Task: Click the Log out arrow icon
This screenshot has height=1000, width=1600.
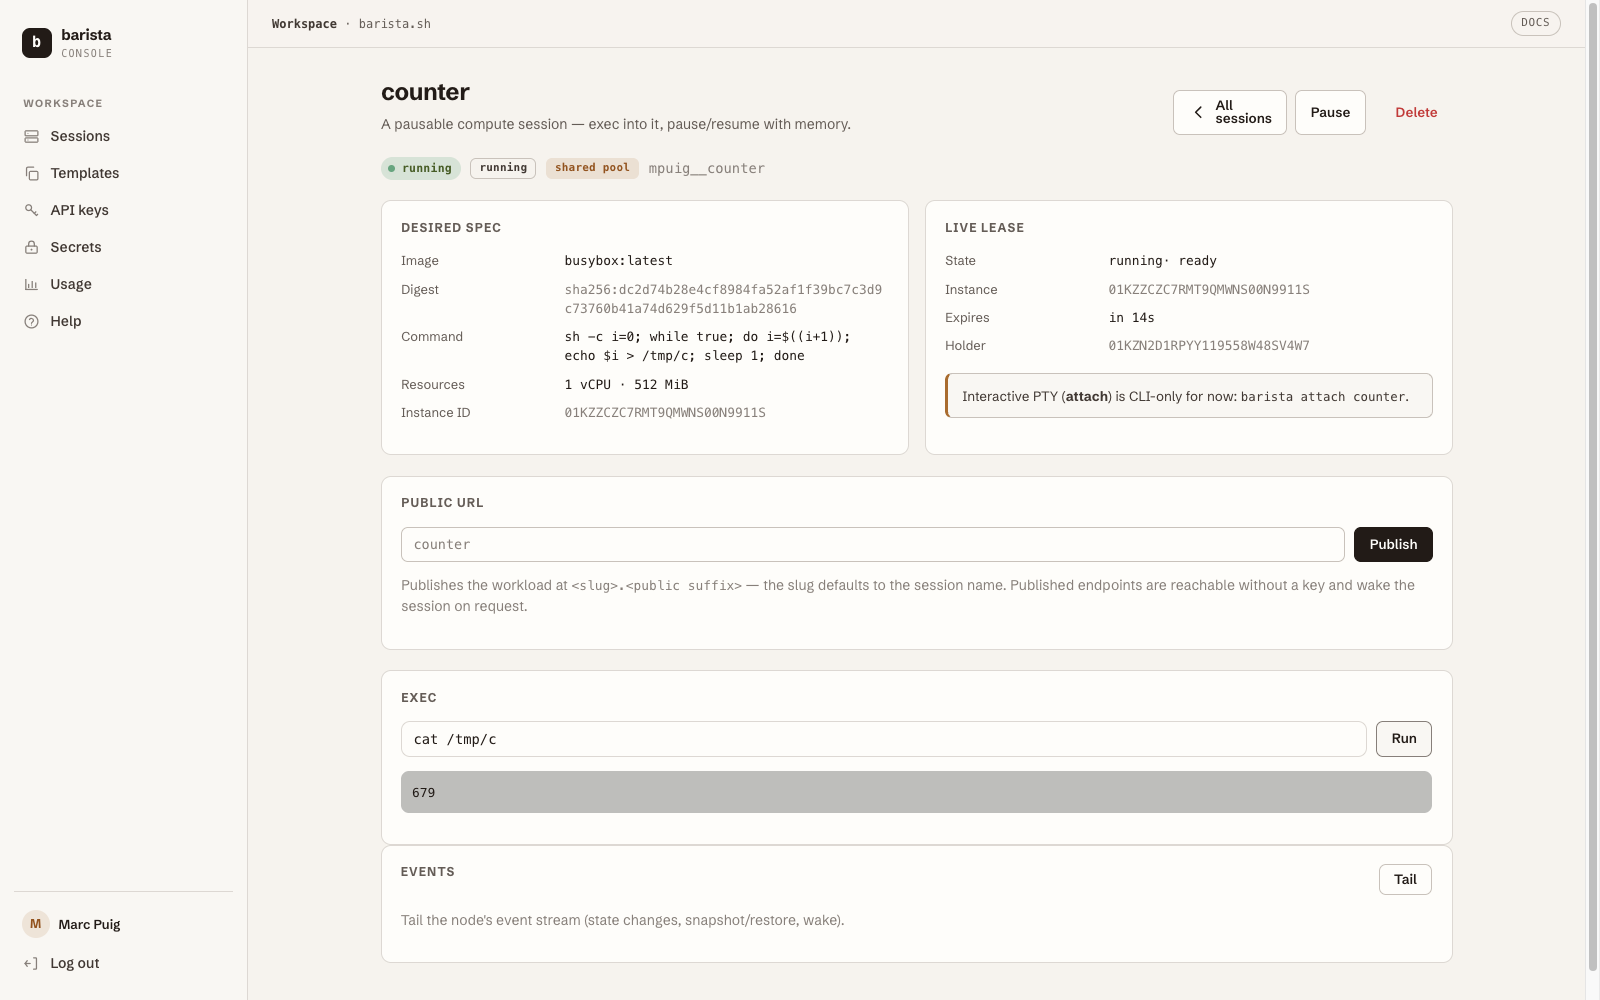Action: [x=32, y=963]
